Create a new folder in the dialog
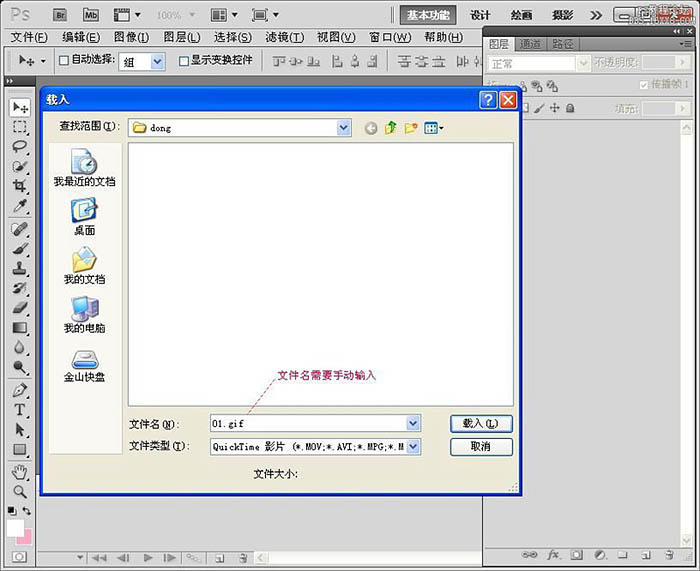Image resolution: width=700 pixels, height=571 pixels. tap(411, 128)
